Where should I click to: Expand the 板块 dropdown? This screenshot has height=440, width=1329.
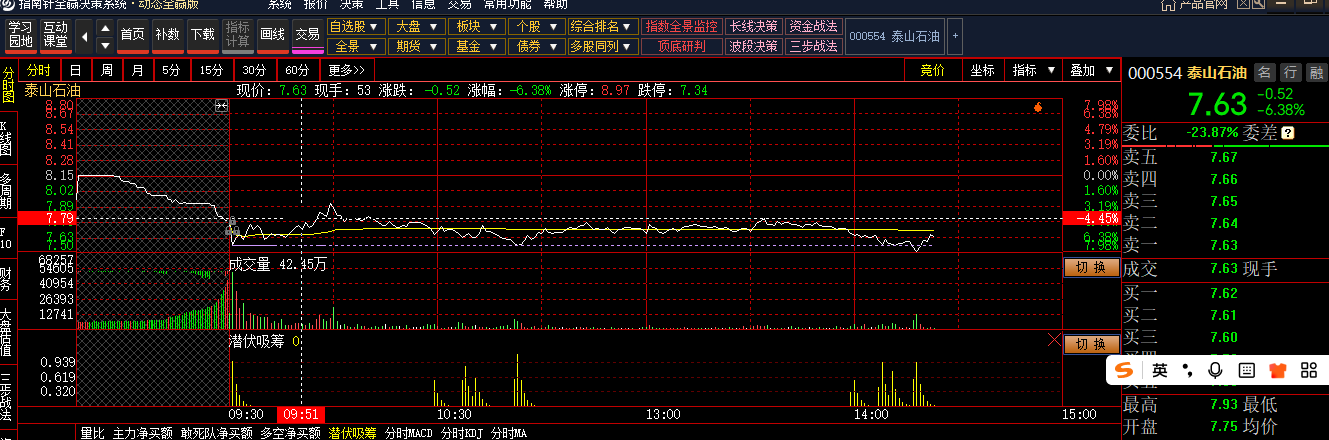pyautogui.click(x=475, y=26)
